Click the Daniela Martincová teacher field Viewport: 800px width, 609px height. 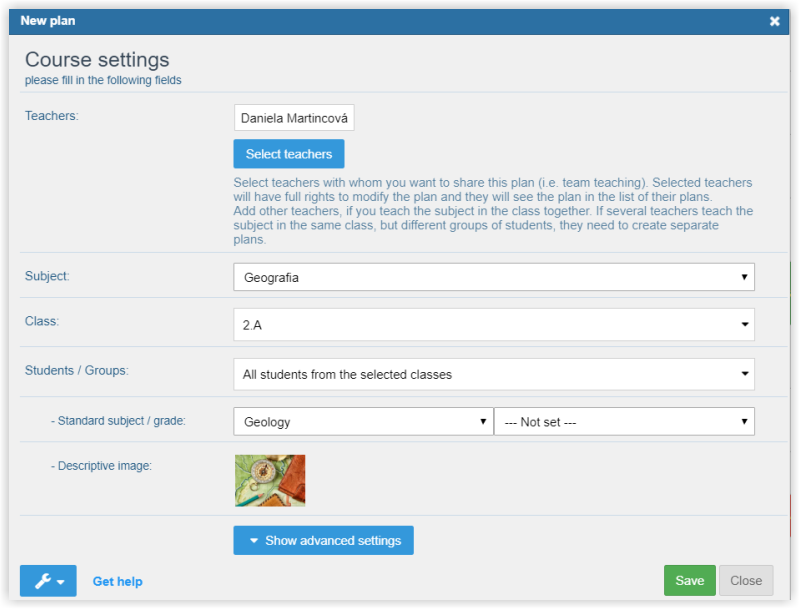pyautogui.click(x=294, y=118)
